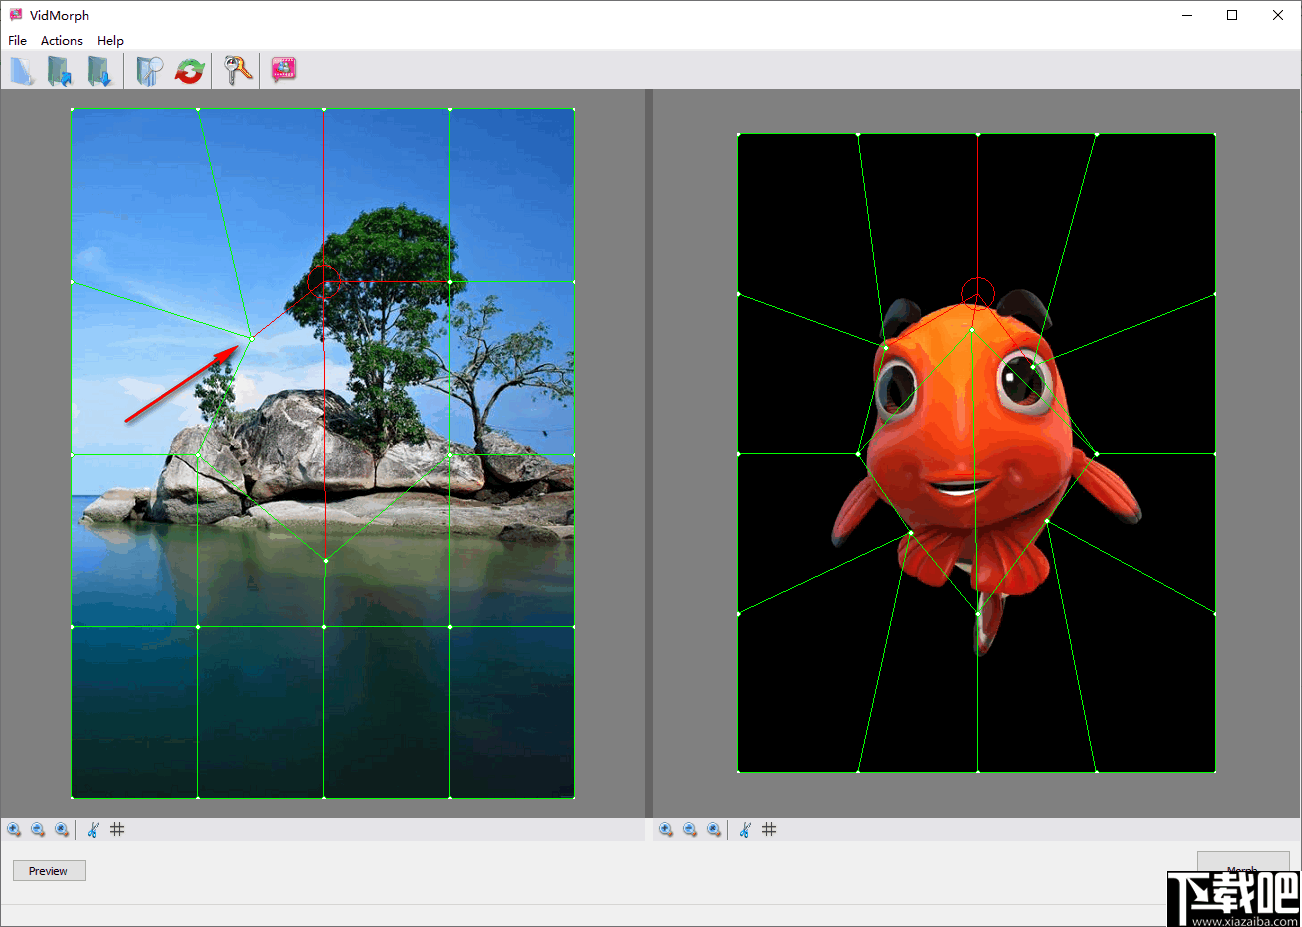Open the Help menu

pyautogui.click(x=110, y=40)
